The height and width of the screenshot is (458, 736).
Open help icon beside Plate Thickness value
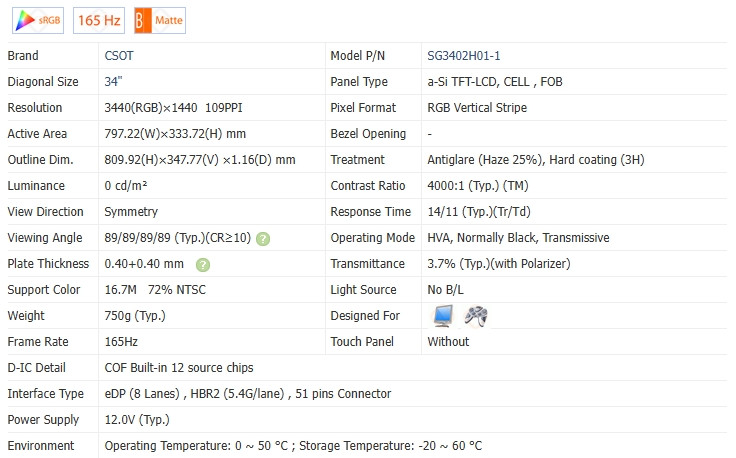pos(203,265)
